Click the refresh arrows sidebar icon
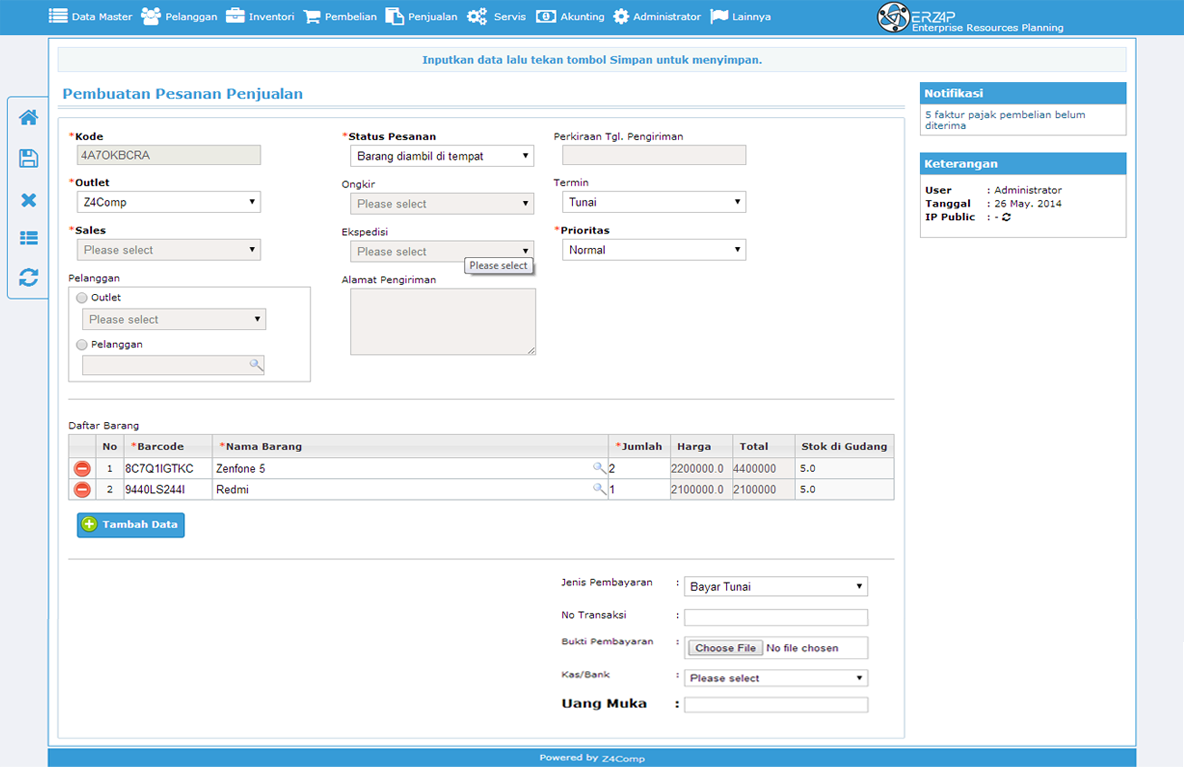This screenshot has width=1185, height=767. pyautogui.click(x=29, y=277)
